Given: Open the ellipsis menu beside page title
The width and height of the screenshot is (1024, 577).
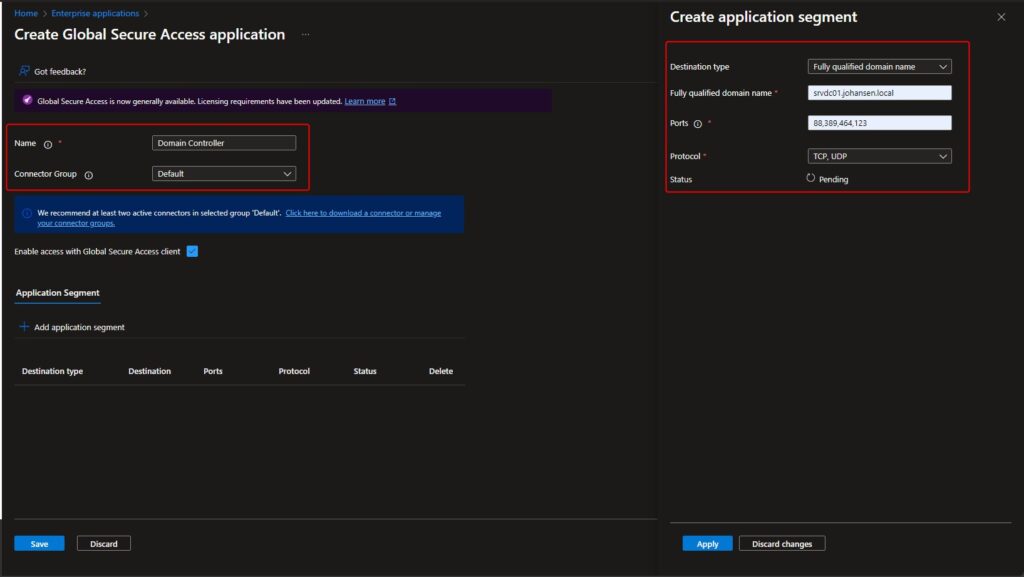Looking at the screenshot, I should (x=305, y=35).
